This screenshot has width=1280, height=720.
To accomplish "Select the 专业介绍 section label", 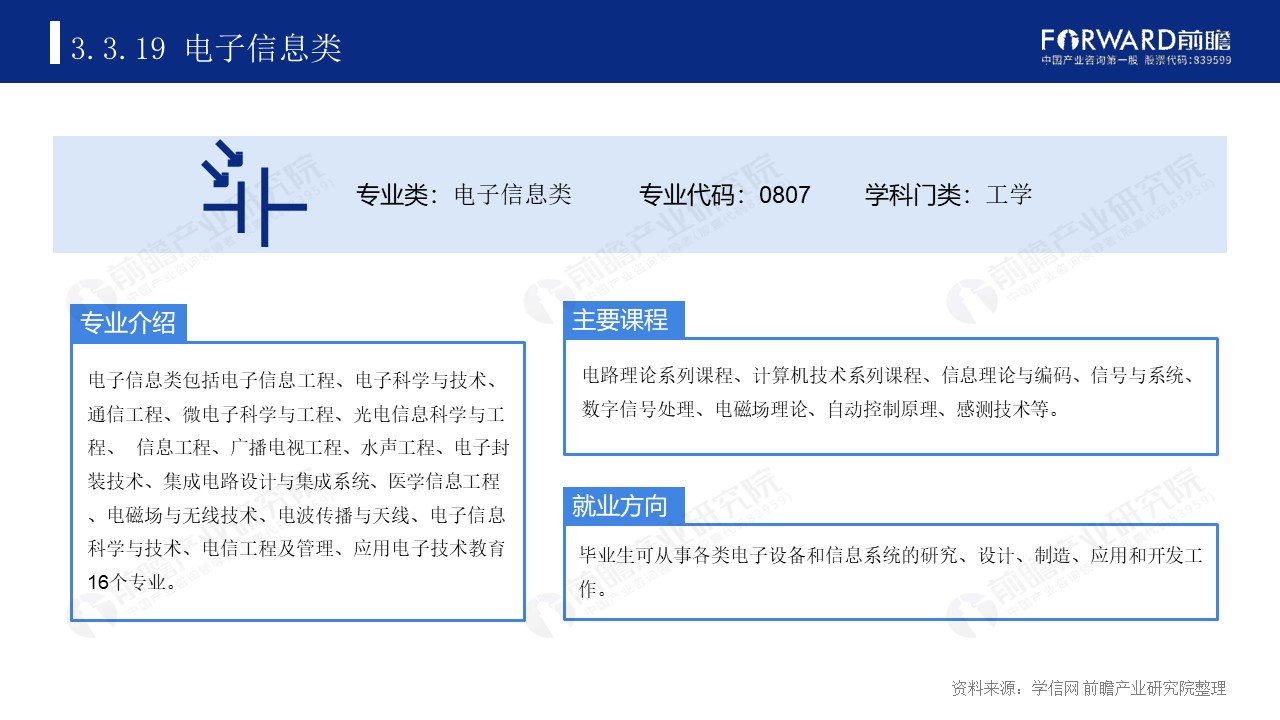I will click(128, 322).
